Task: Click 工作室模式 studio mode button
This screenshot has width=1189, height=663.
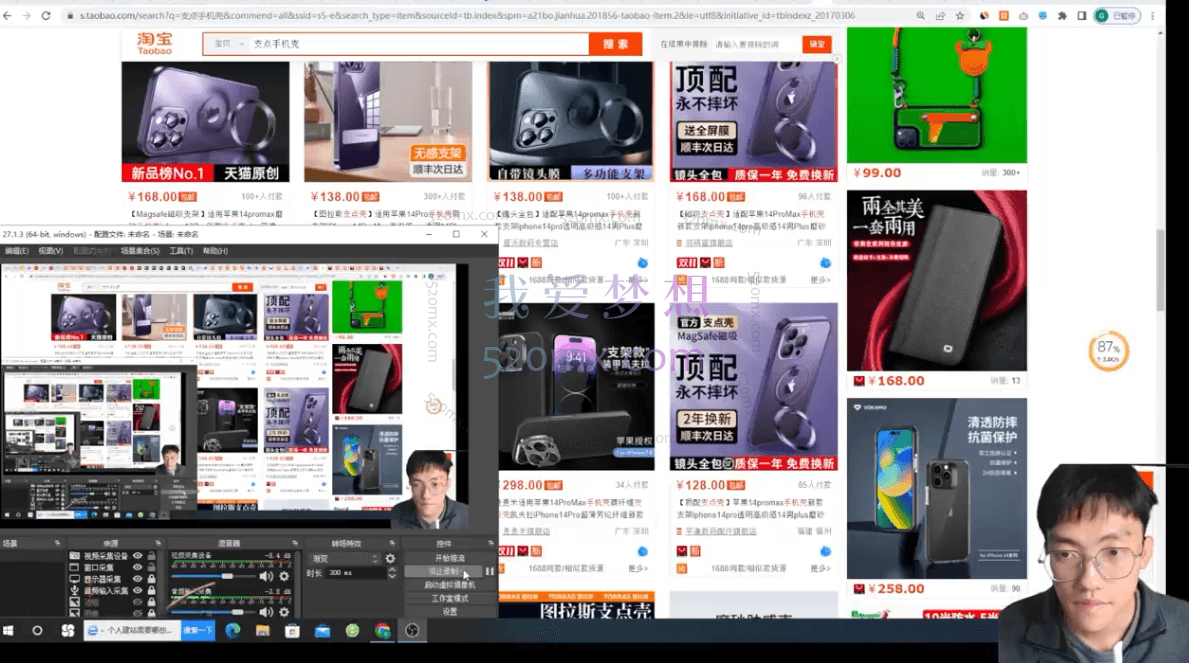Action: click(x=450, y=598)
